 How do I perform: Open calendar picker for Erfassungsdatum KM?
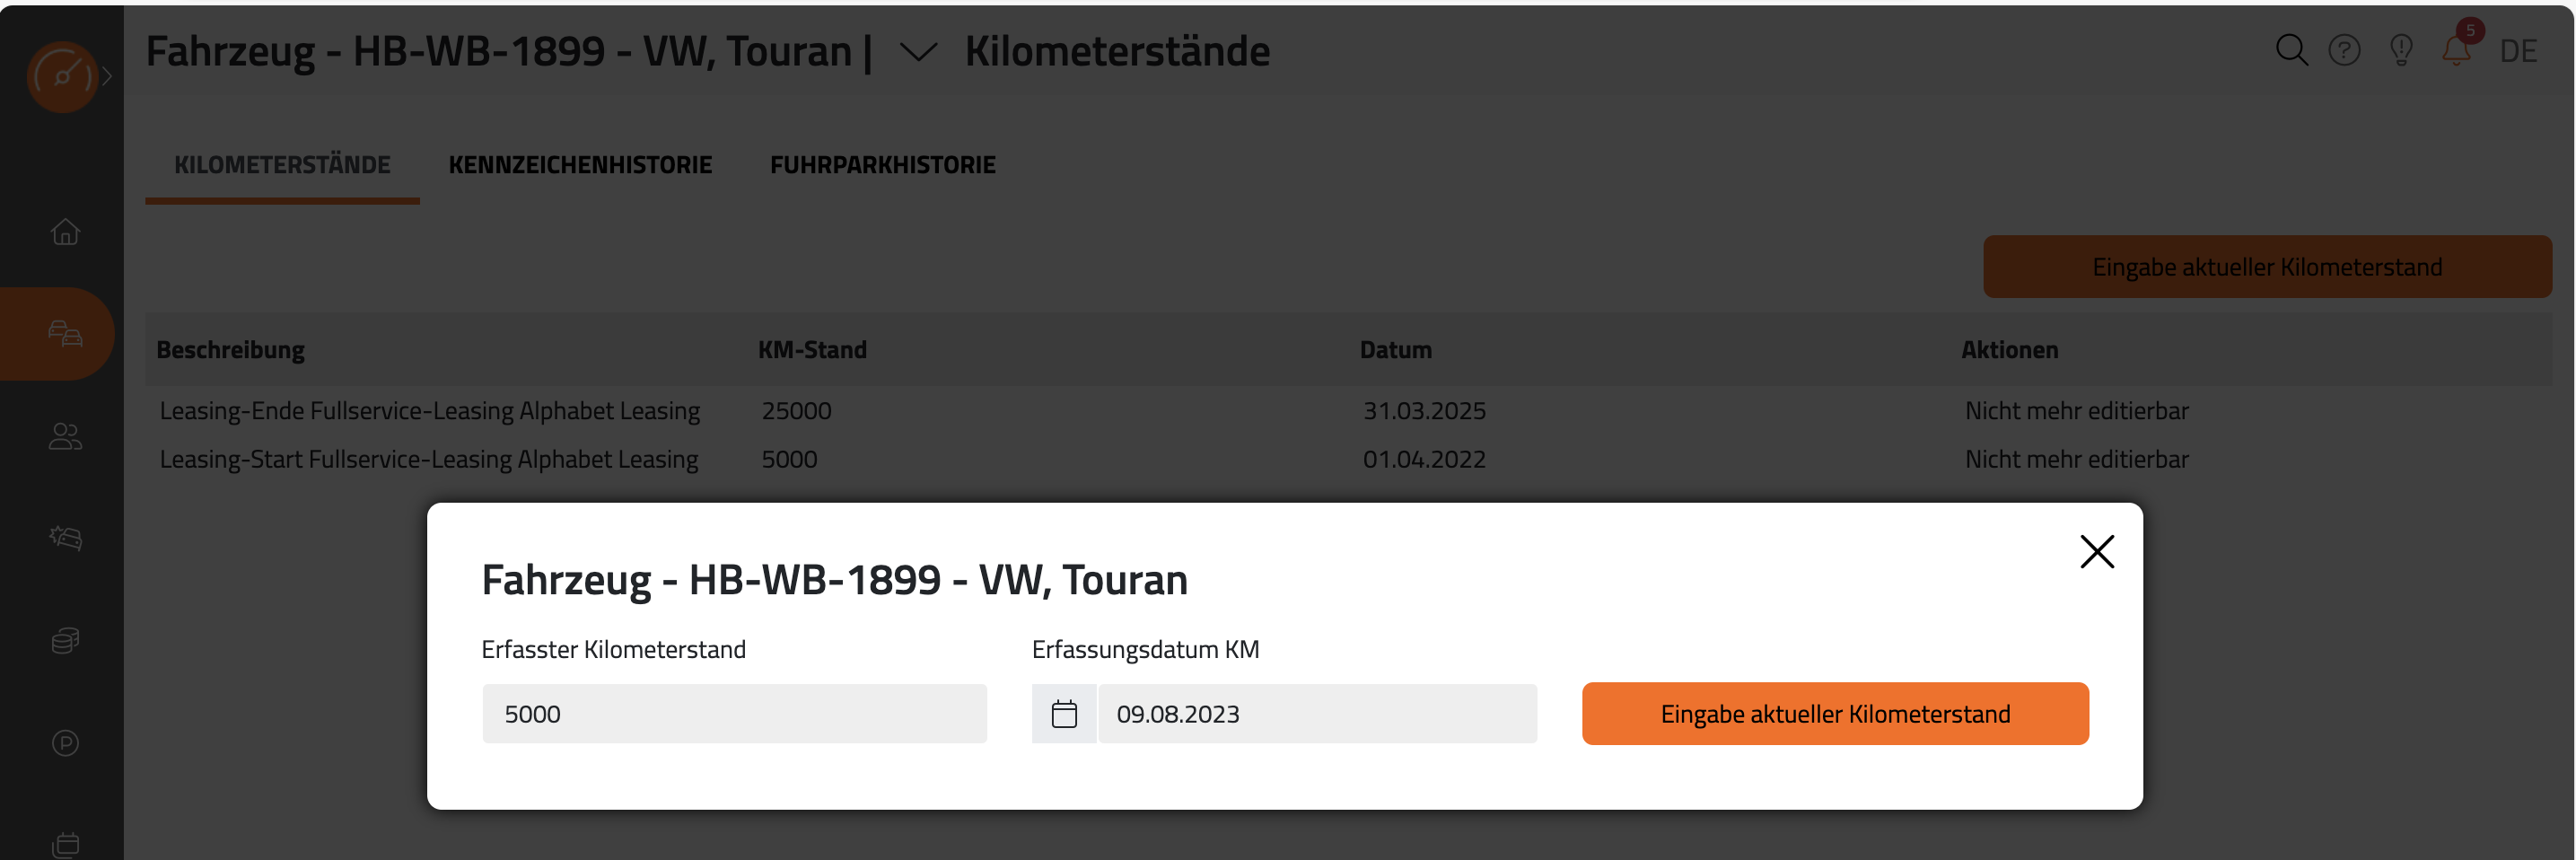[x=1064, y=714]
